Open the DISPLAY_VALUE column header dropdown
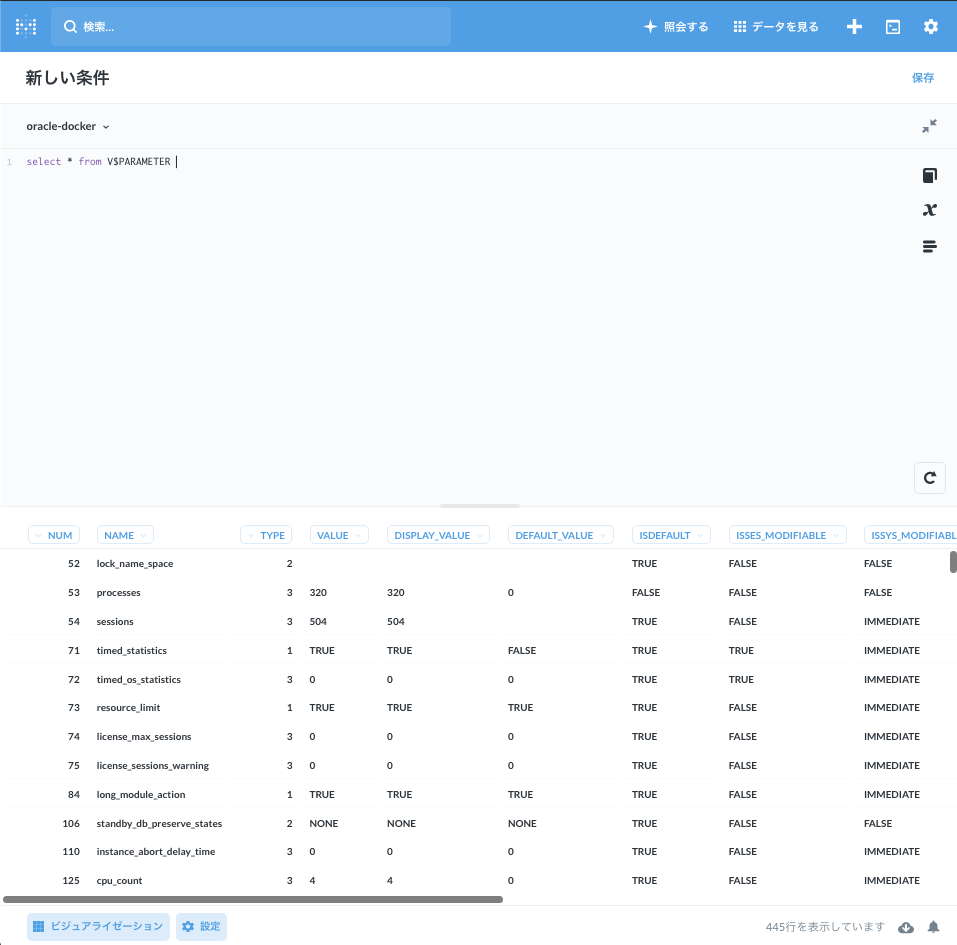The width and height of the screenshot is (957, 945). (438, 535)
